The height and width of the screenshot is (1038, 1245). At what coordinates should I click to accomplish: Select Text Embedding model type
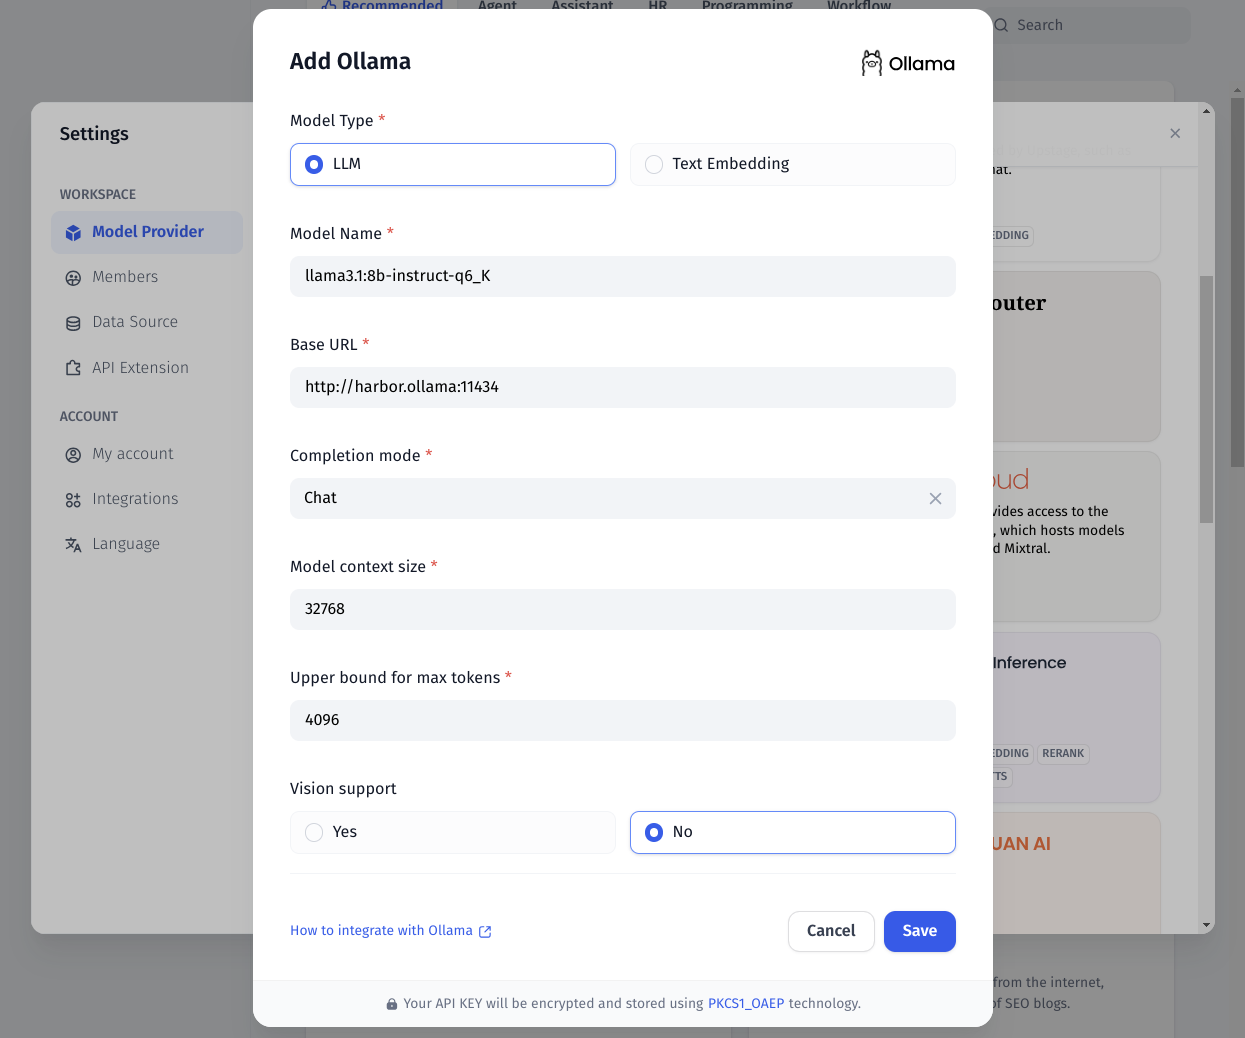tap(793, 164)
